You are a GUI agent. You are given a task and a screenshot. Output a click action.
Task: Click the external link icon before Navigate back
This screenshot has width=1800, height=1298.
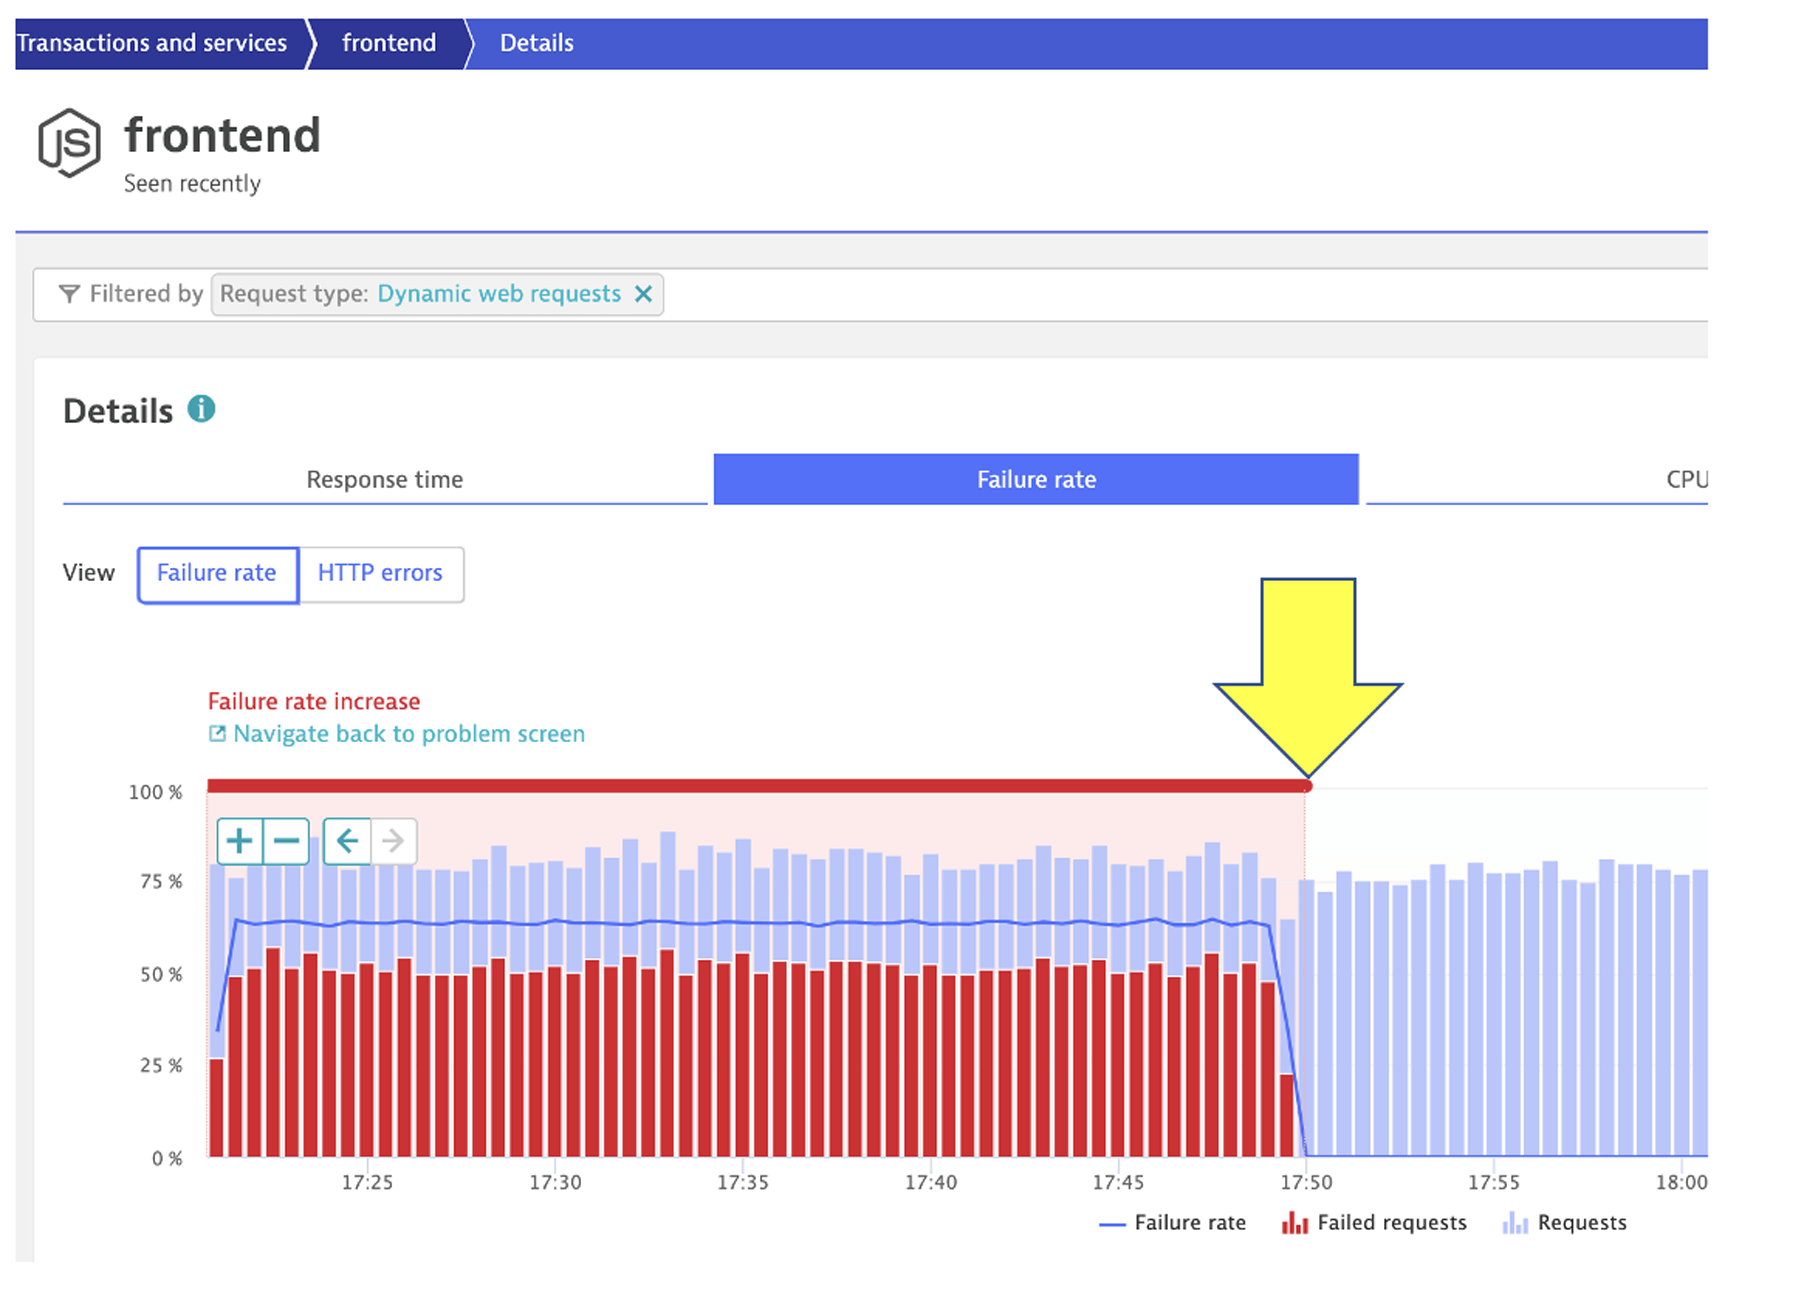coord(216,733)
